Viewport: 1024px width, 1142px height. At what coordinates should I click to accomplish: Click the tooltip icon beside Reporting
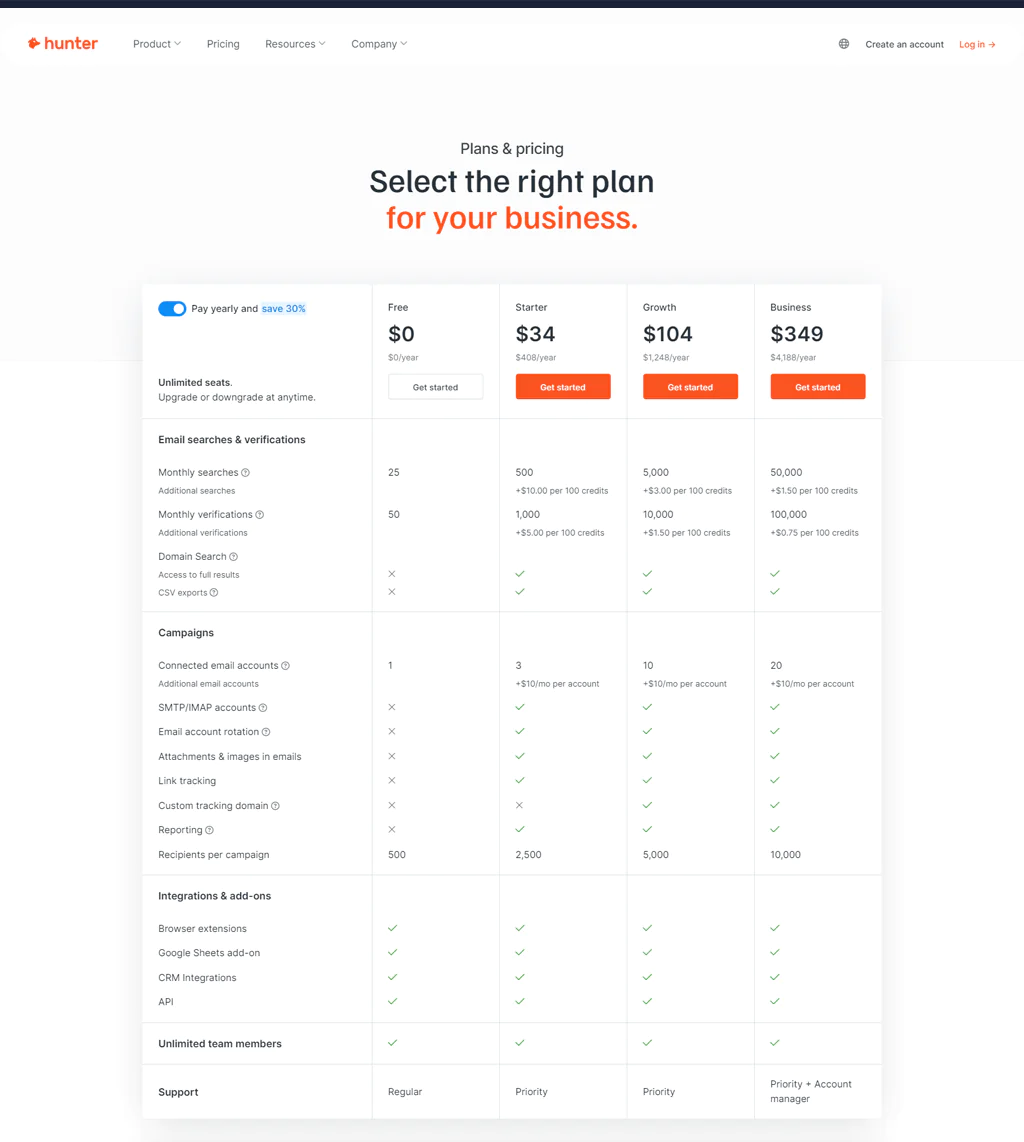coord(211,829)
